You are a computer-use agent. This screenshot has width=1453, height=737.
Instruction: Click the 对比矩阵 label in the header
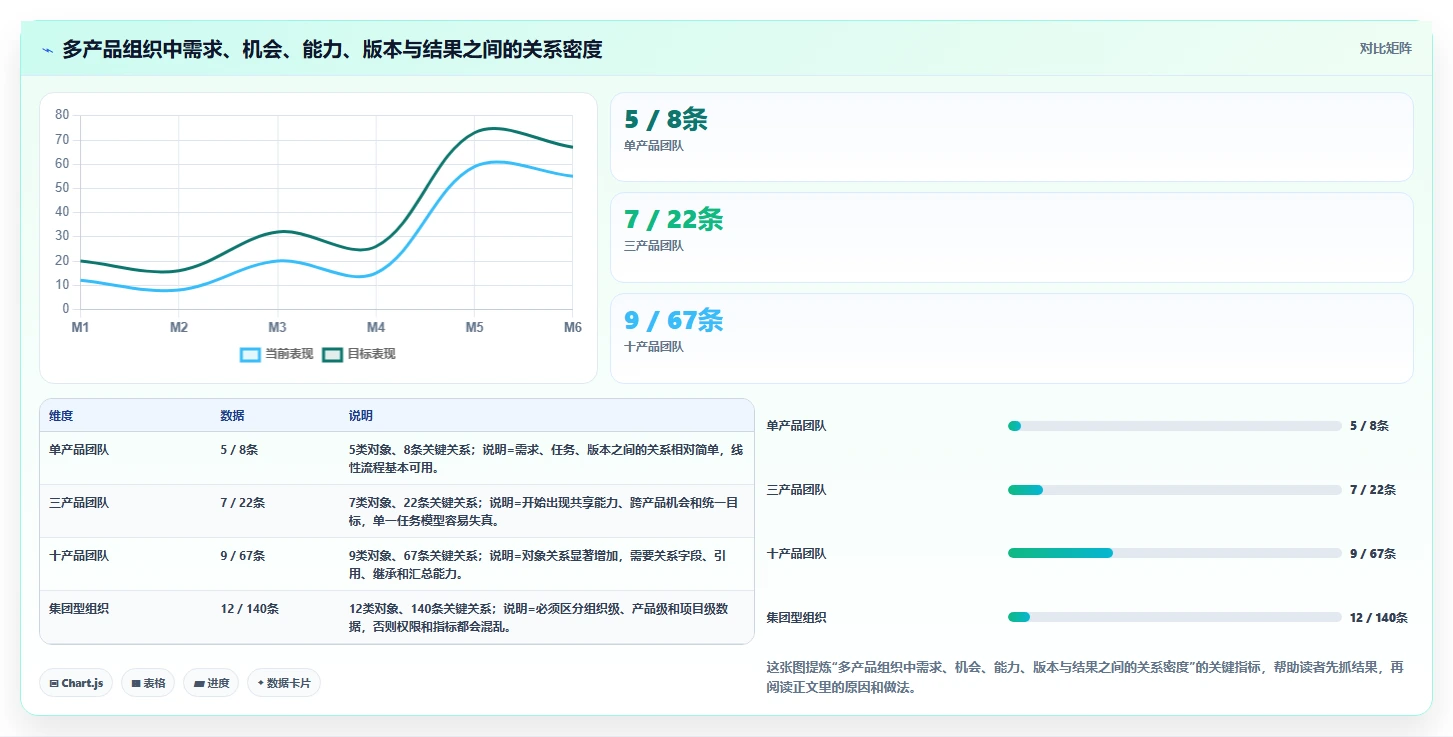point(1385,48)
